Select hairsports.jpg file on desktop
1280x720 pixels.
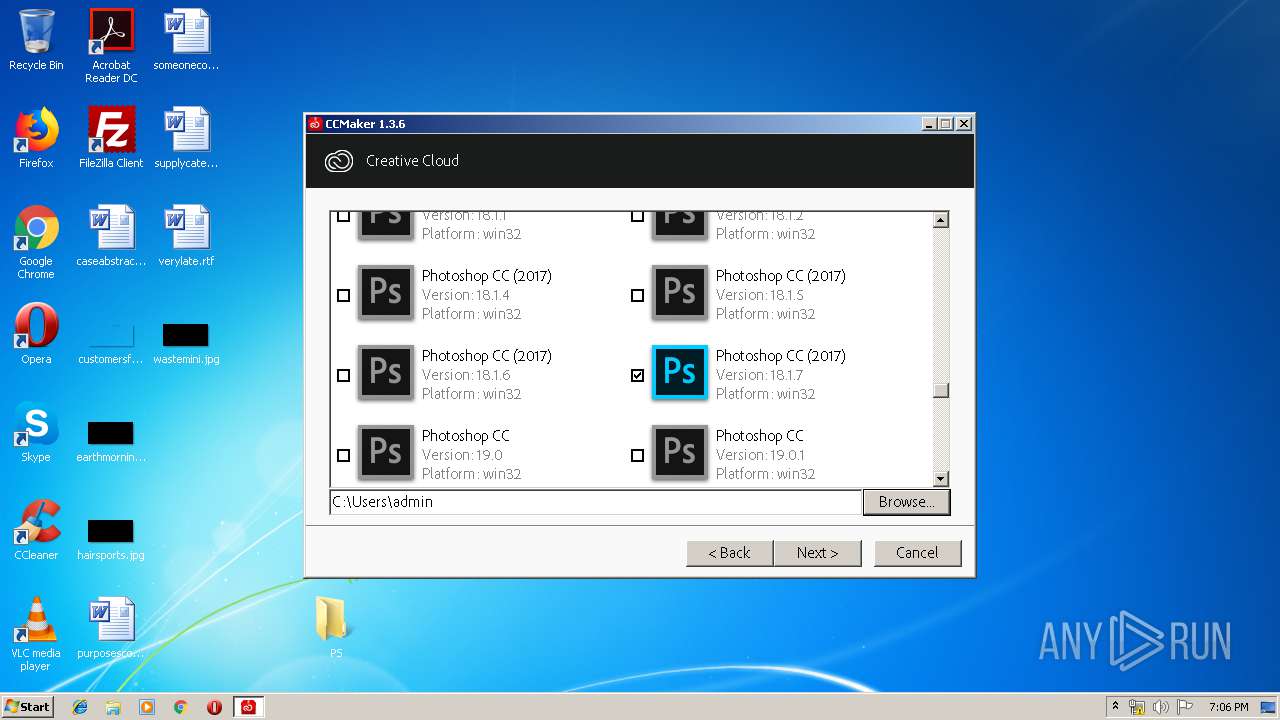tap(111, 538)
